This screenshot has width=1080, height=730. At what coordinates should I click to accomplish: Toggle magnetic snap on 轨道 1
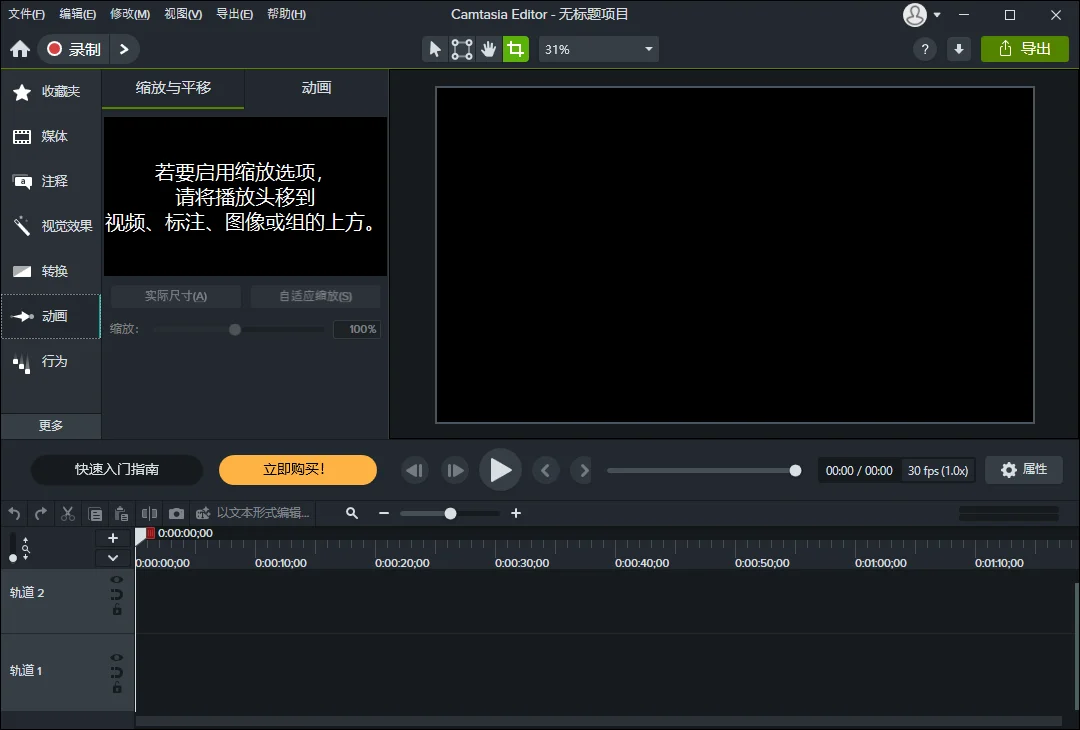coord(116,672)
